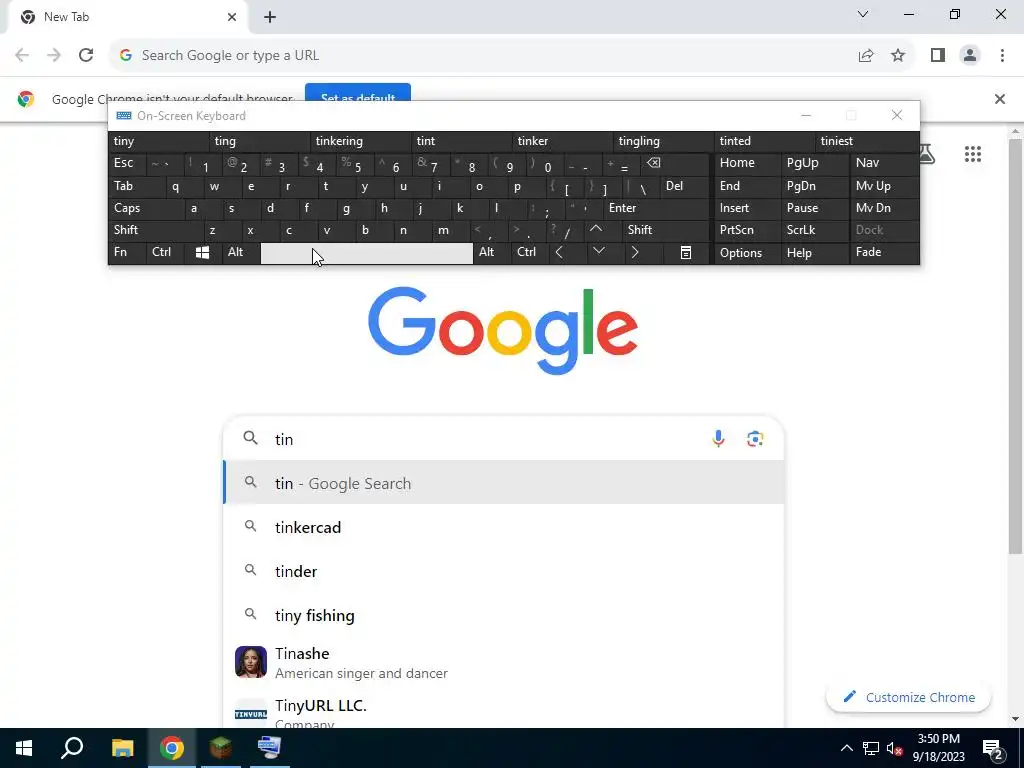
Task: Close the New Tab tab
Action: click(232, 17)
